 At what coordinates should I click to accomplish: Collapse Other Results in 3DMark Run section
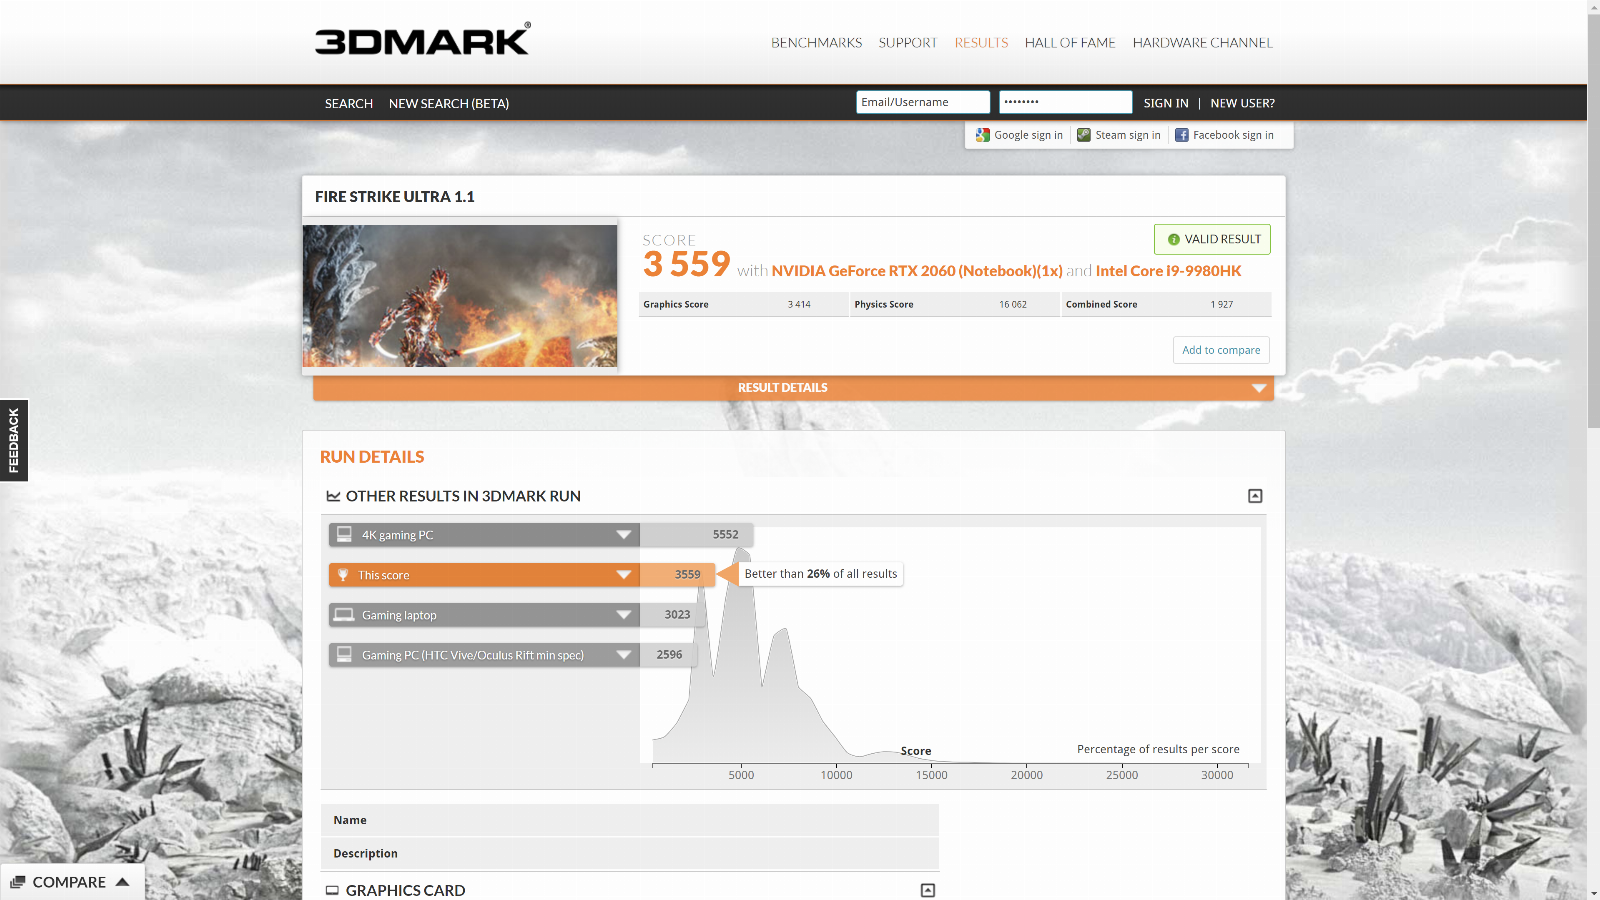click(x=1255, y=496)
